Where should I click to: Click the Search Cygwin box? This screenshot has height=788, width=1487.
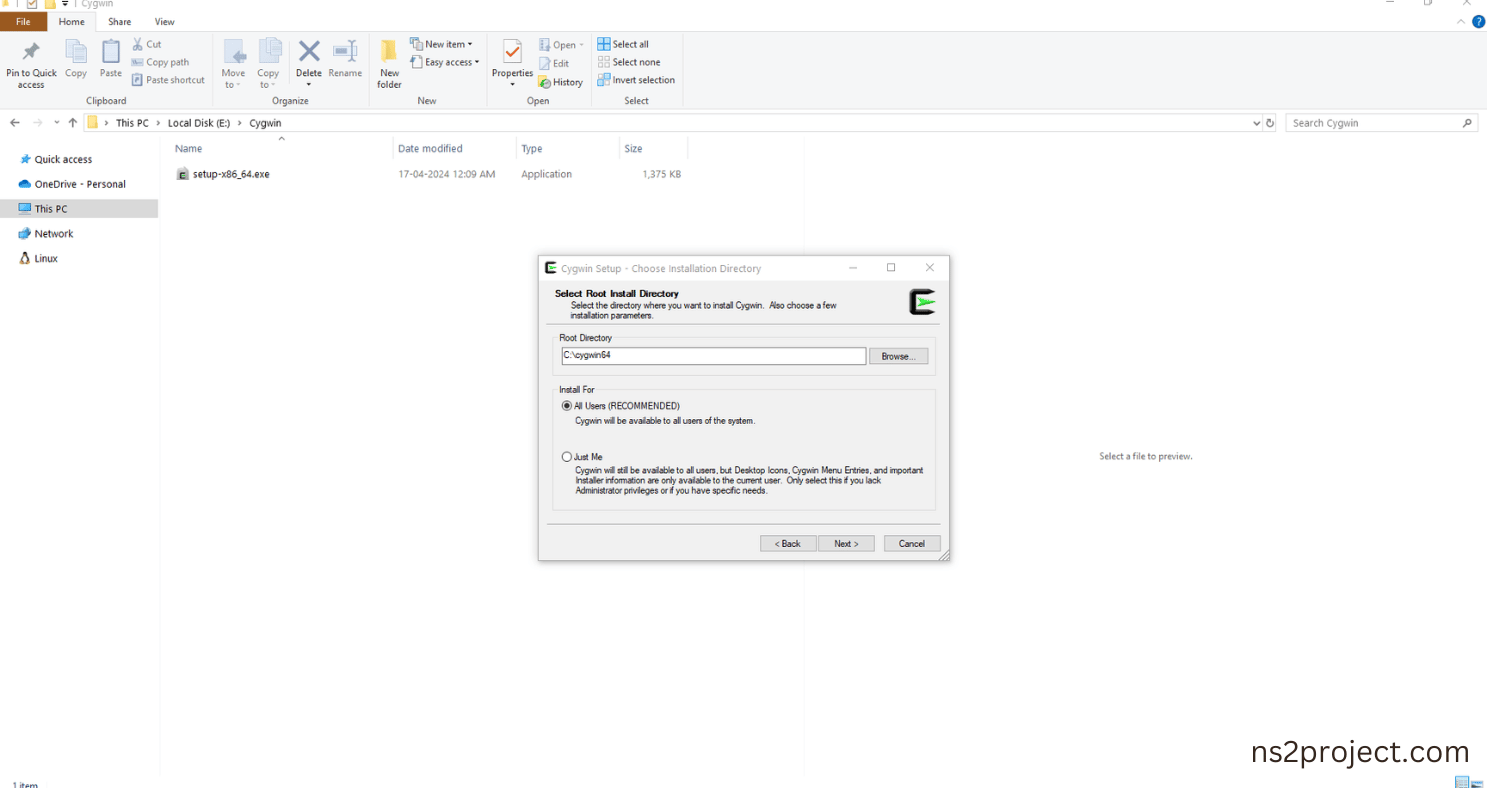tap(1372, 123)
